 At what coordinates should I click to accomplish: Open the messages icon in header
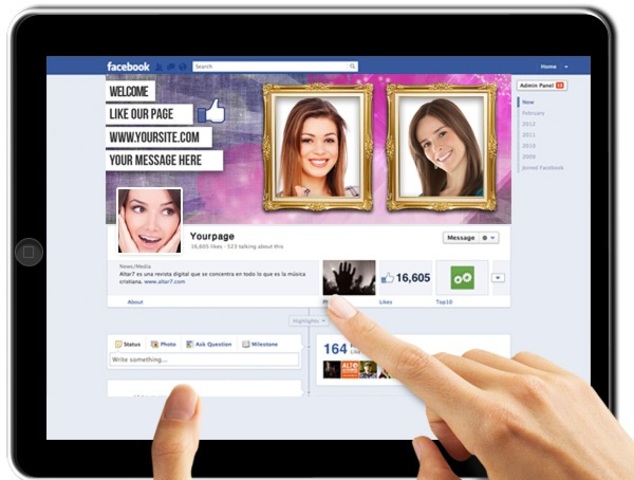(171, 67)
